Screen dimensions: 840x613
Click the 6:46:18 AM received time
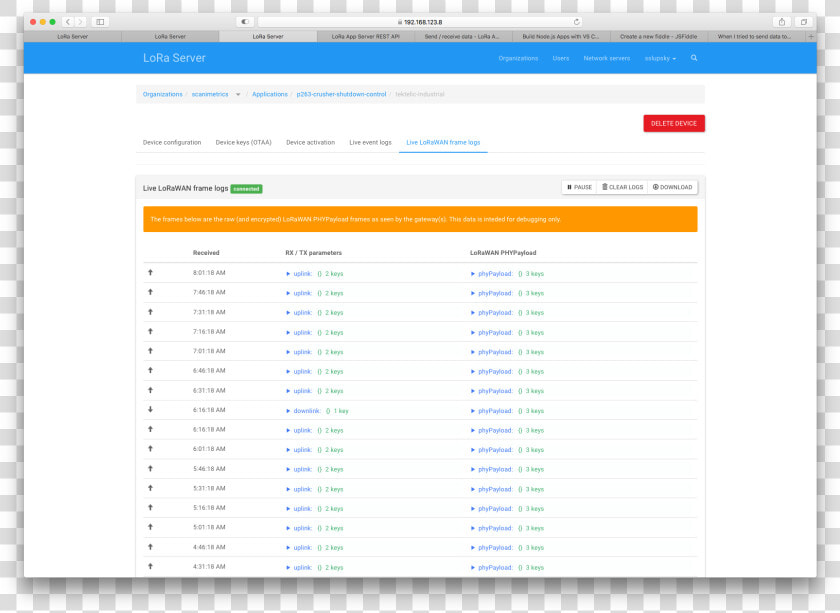(x=209, y=371)
